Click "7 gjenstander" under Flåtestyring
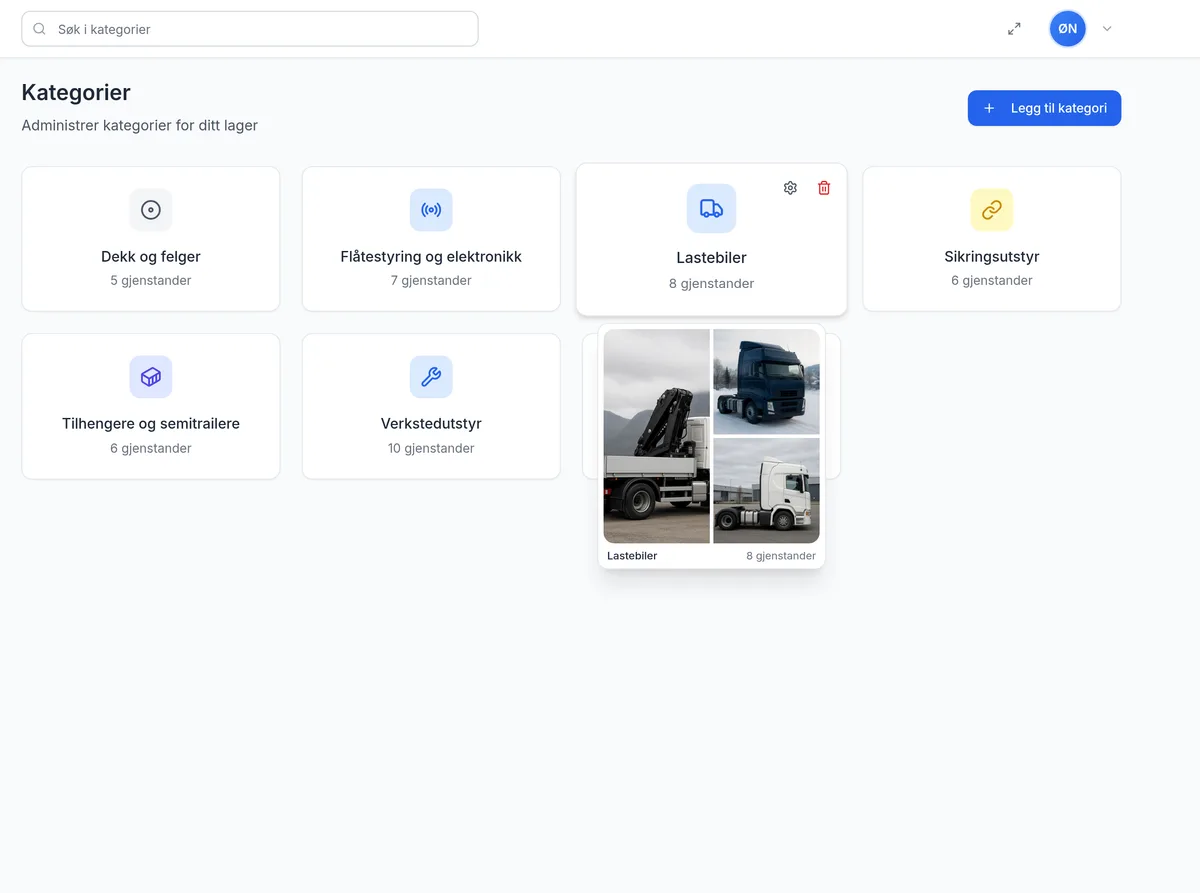Viewport: 1200px width, 893px height. 431,281
